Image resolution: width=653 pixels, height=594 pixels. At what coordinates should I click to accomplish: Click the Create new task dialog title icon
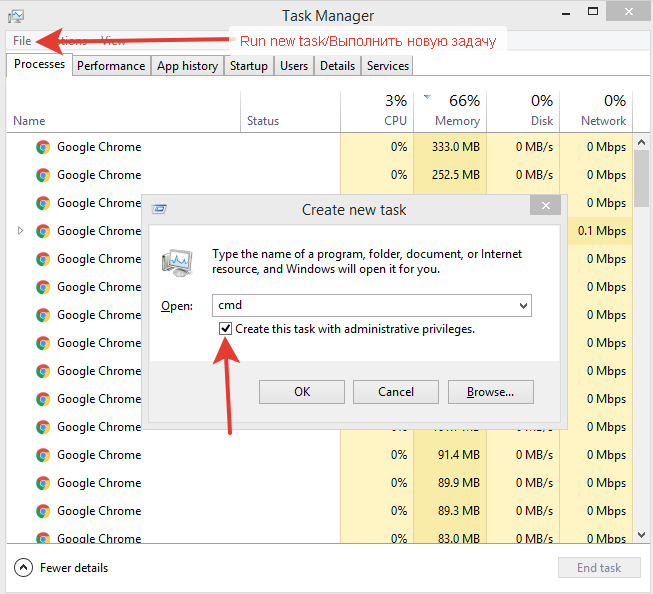159,209
